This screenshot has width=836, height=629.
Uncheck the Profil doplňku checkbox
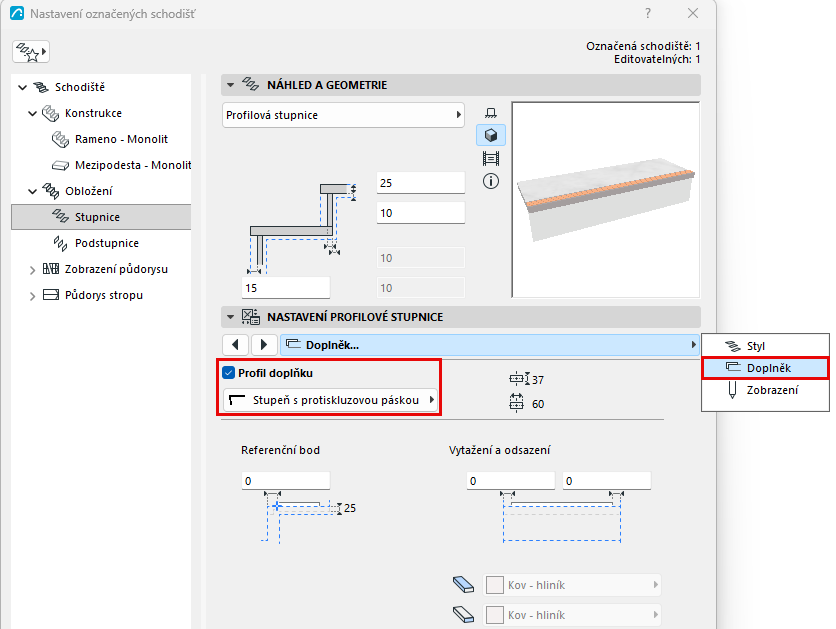(x=228, y=373)
